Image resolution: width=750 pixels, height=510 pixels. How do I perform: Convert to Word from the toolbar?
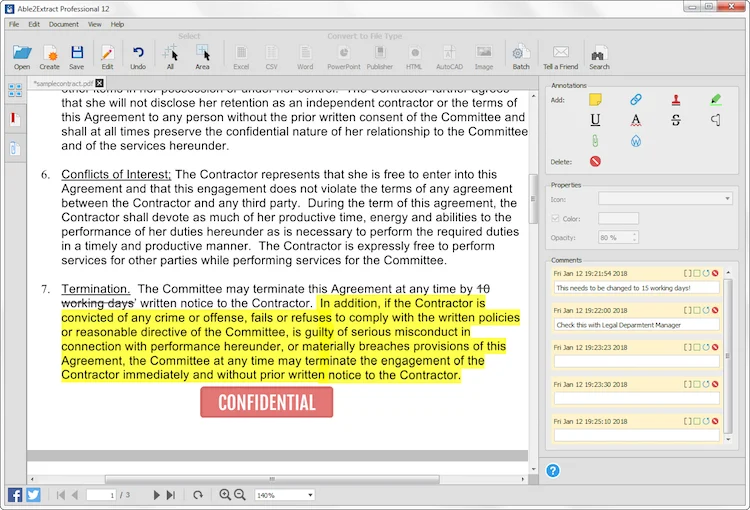[305, 56]
